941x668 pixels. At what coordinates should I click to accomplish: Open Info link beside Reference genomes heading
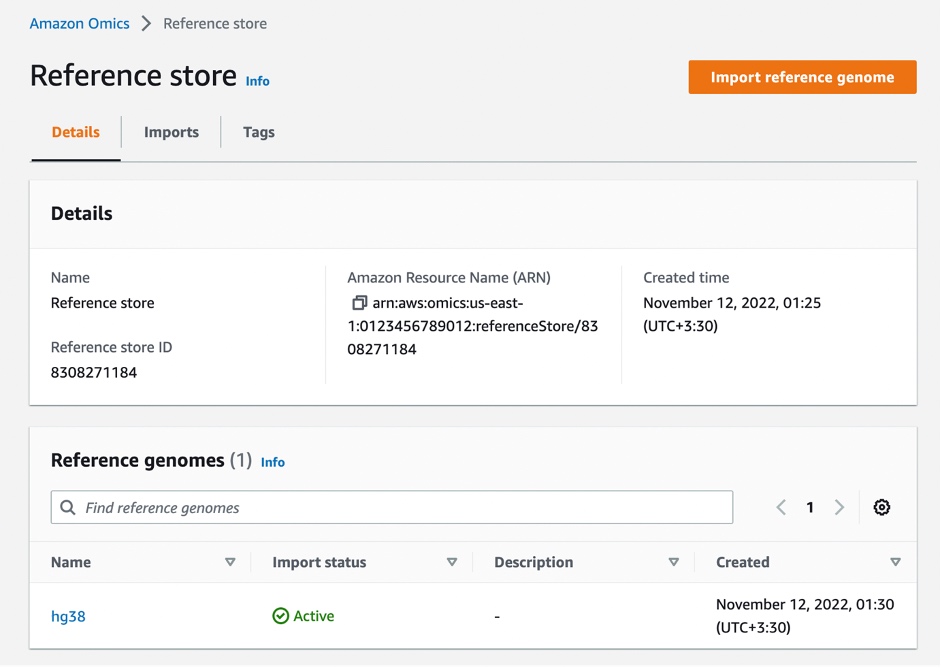pyautogui.click(x=272, y=462)
